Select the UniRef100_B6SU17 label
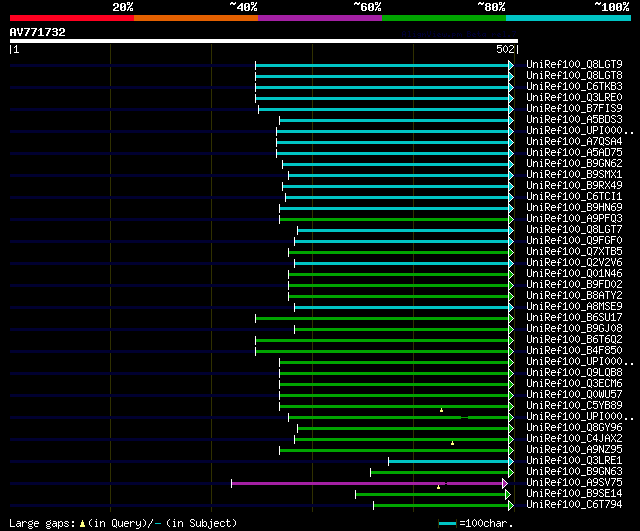This screenshot has width=640, height=531. pos(574,318)
